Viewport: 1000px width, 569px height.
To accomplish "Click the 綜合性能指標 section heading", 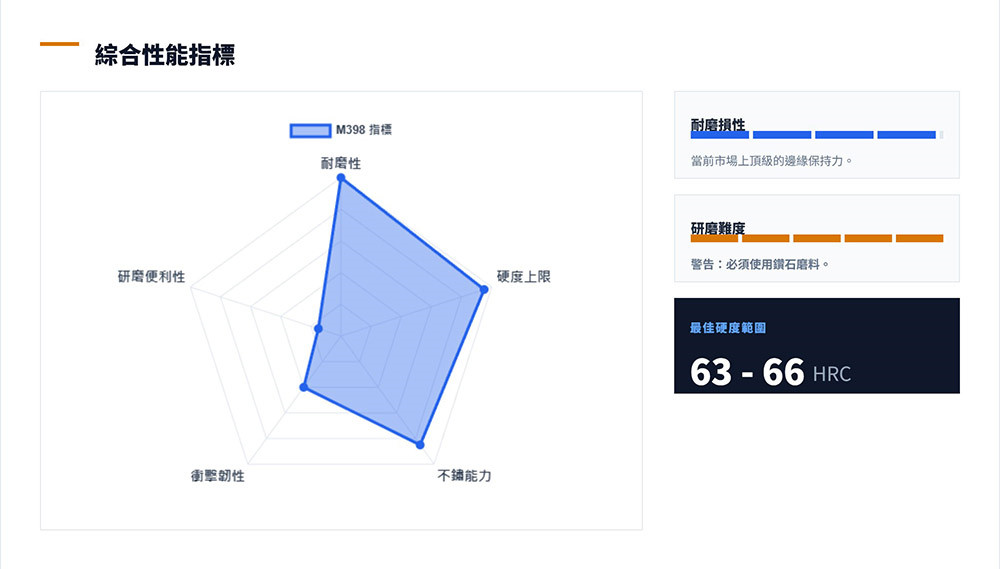I will point(165,55).
